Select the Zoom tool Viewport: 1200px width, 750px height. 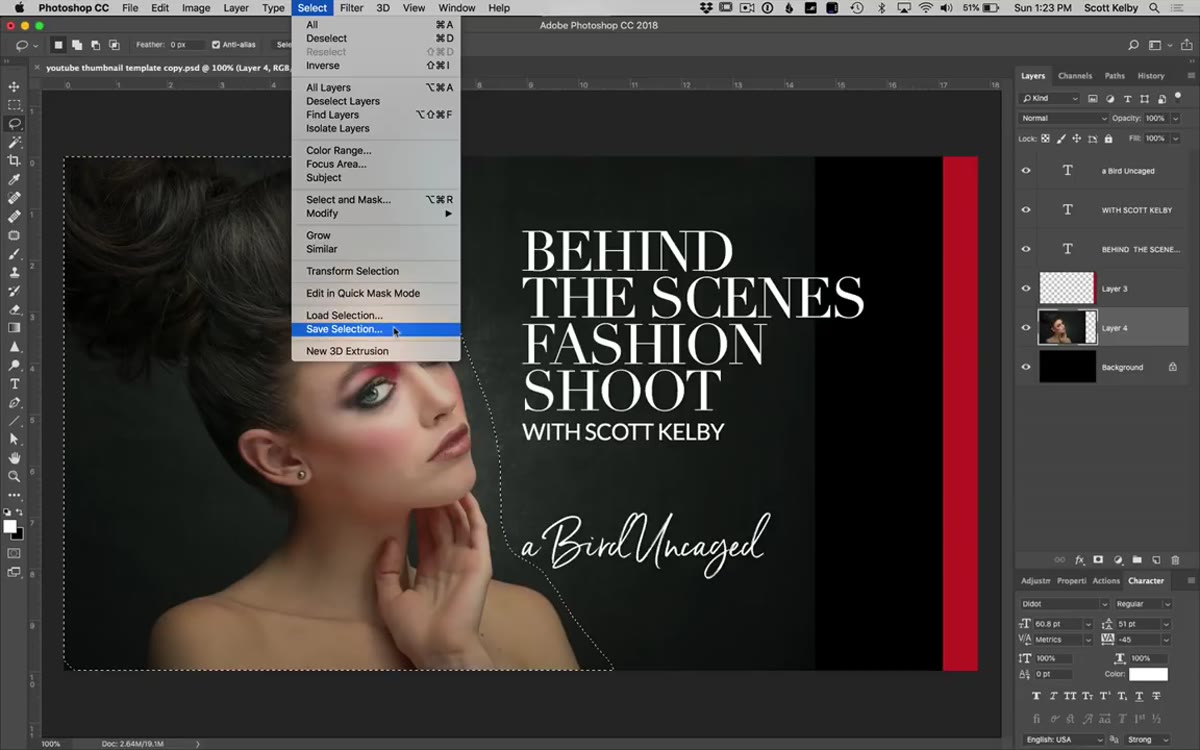tap(14, 476)
